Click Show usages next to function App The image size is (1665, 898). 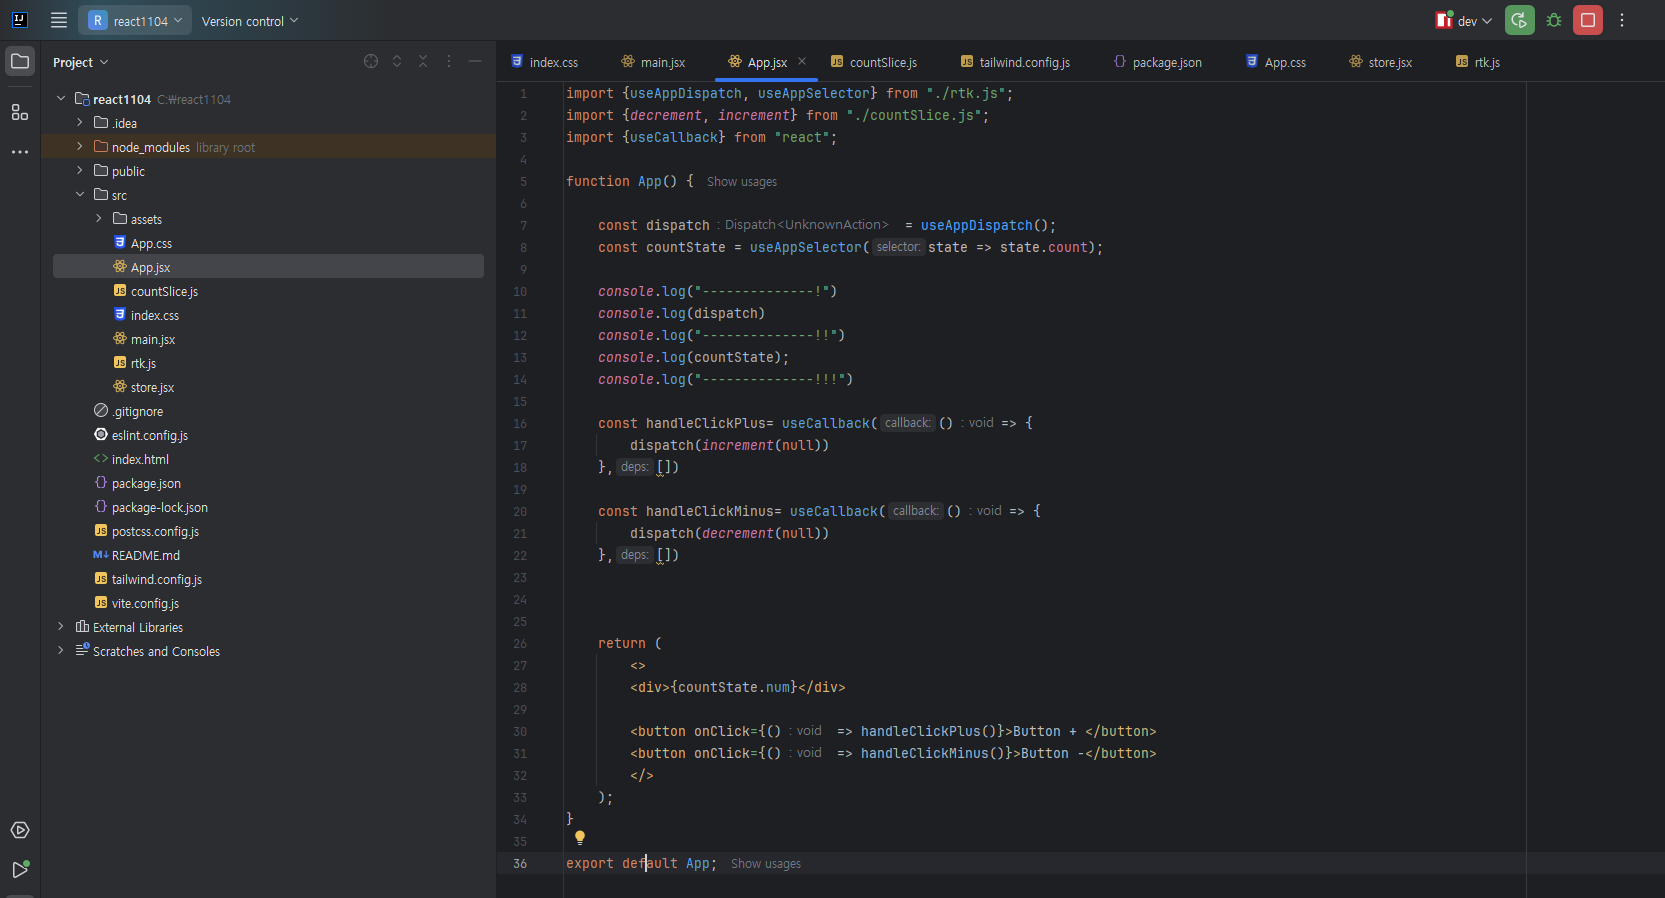[x=741, y=182]
